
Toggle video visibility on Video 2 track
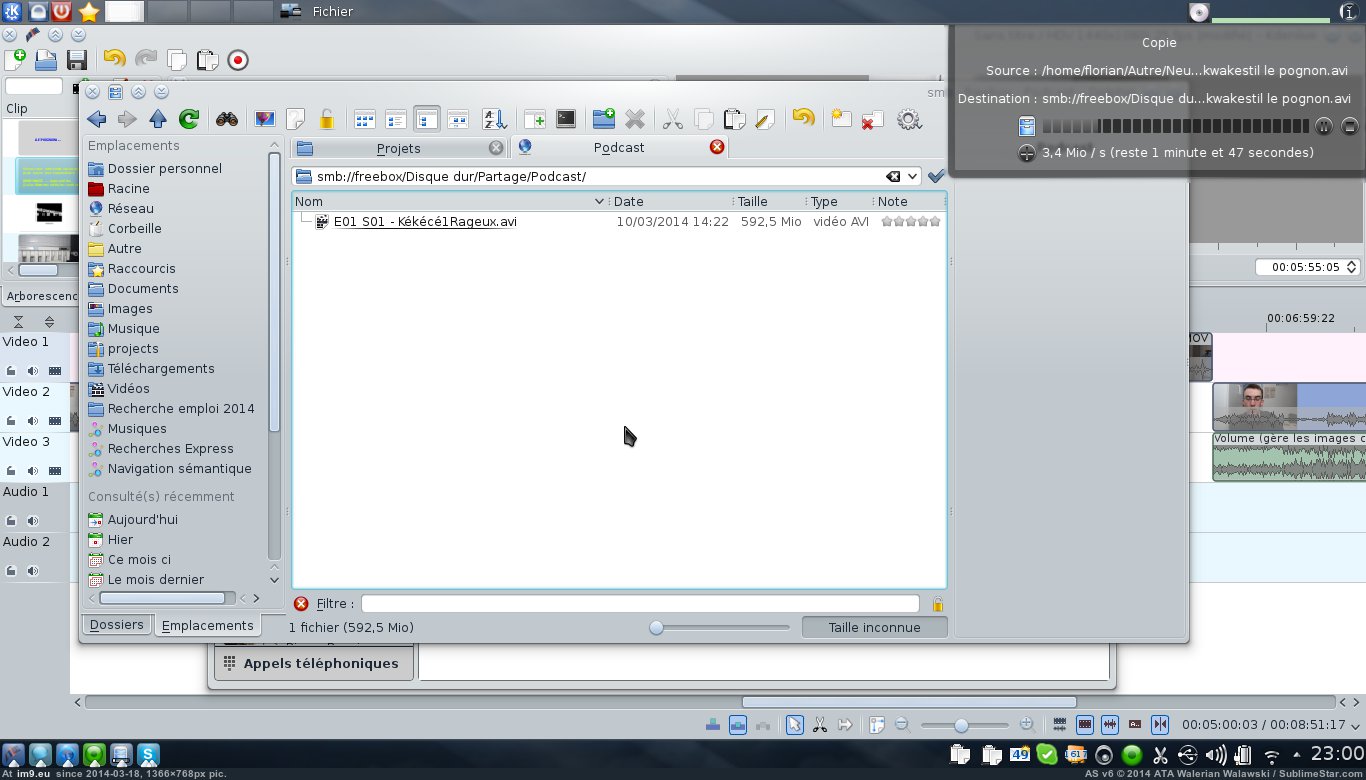pos(54,421)
